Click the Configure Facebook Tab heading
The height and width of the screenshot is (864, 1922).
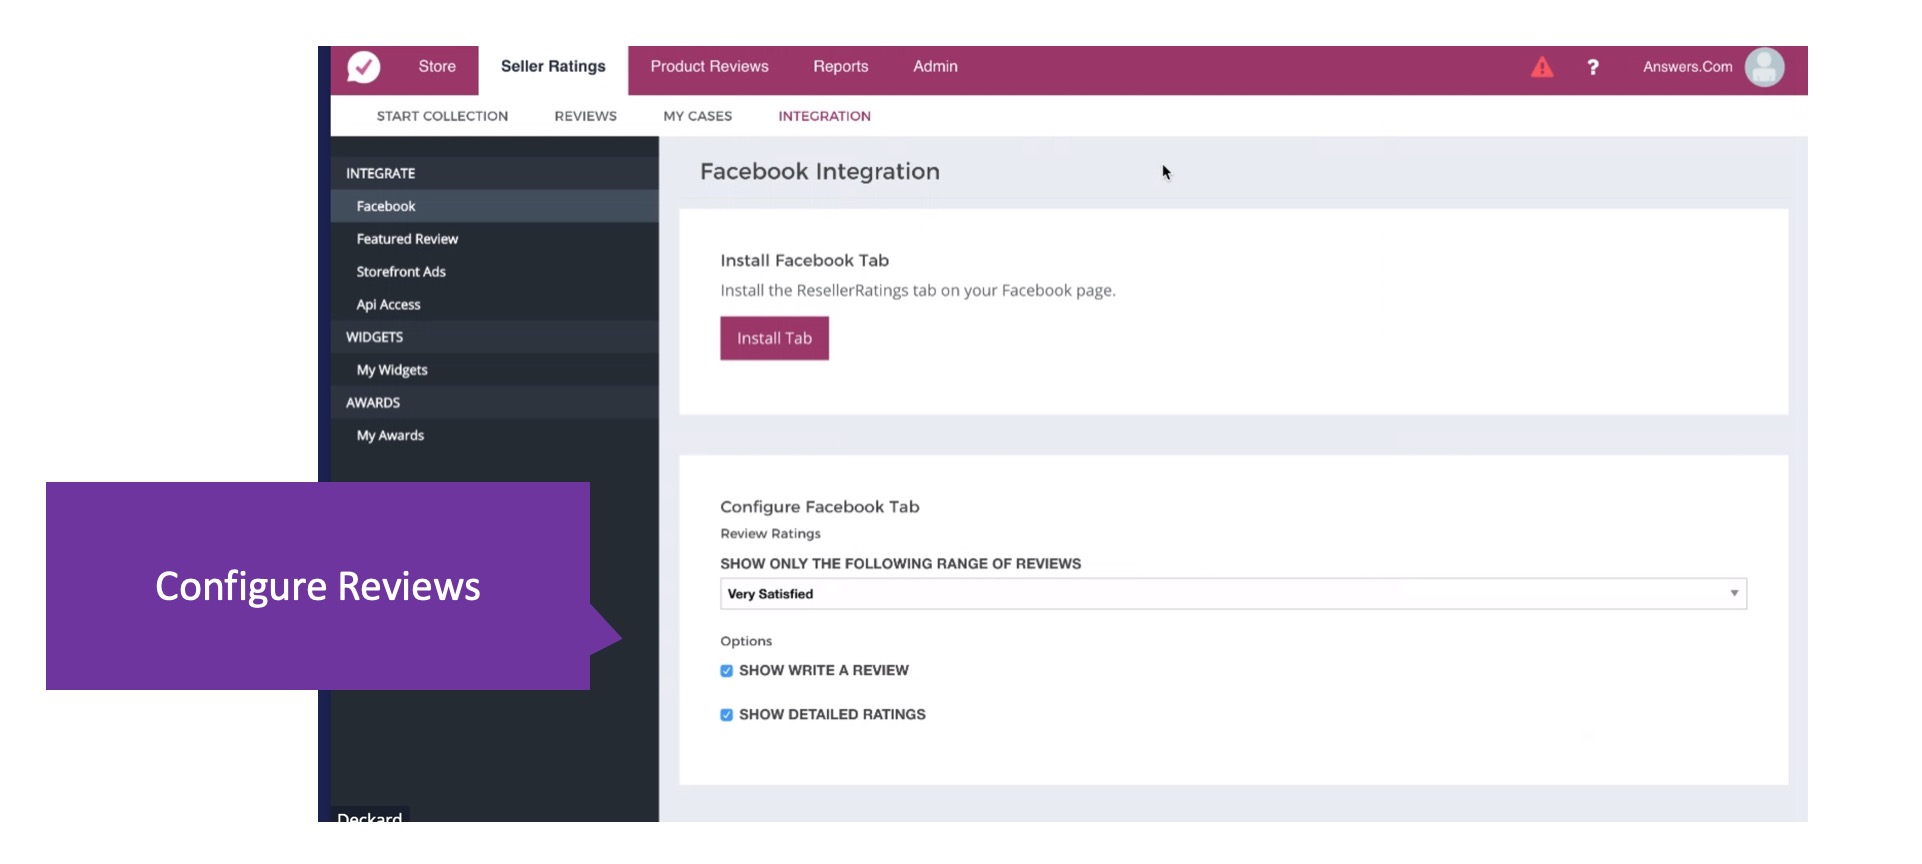coord(819,507)
